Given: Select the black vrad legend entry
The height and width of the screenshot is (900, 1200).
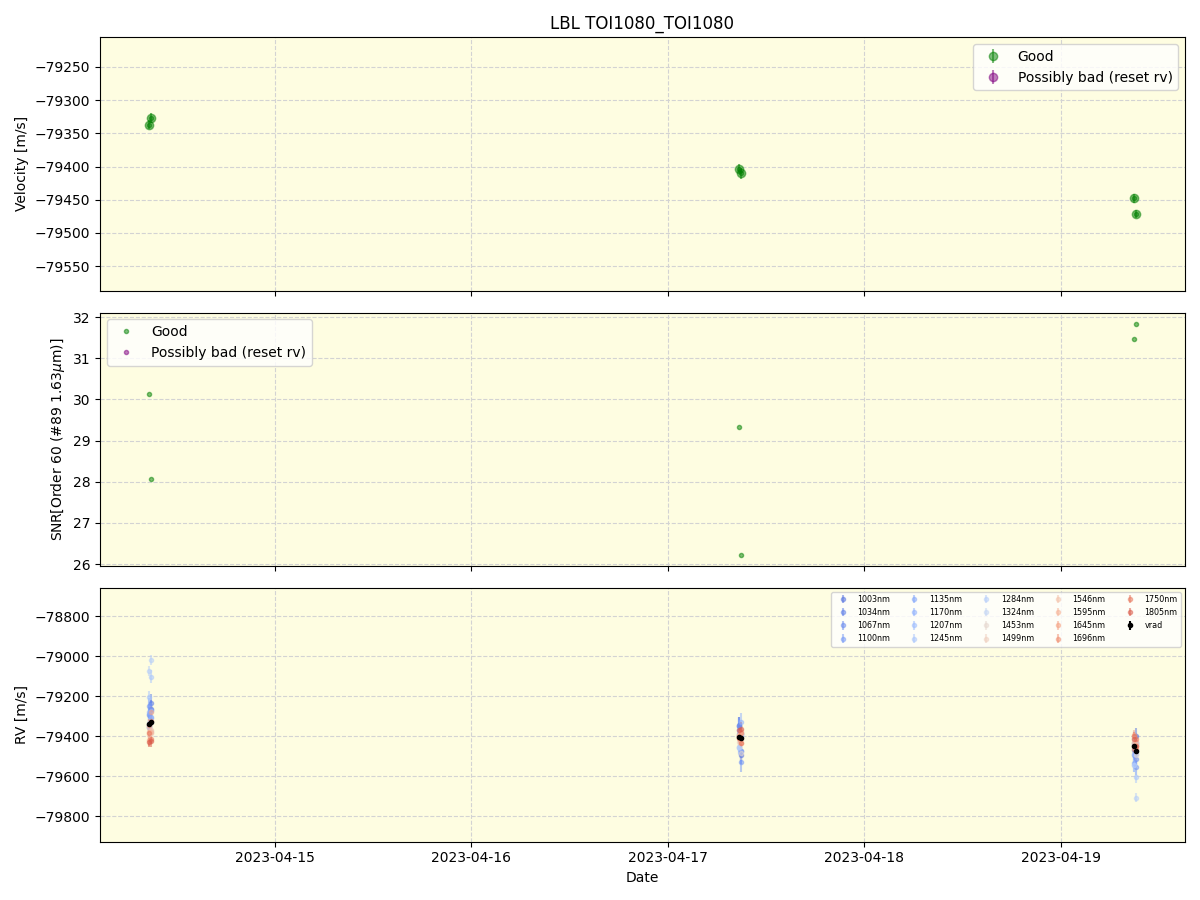Looking at the screenshot, I should point(1145,625).
